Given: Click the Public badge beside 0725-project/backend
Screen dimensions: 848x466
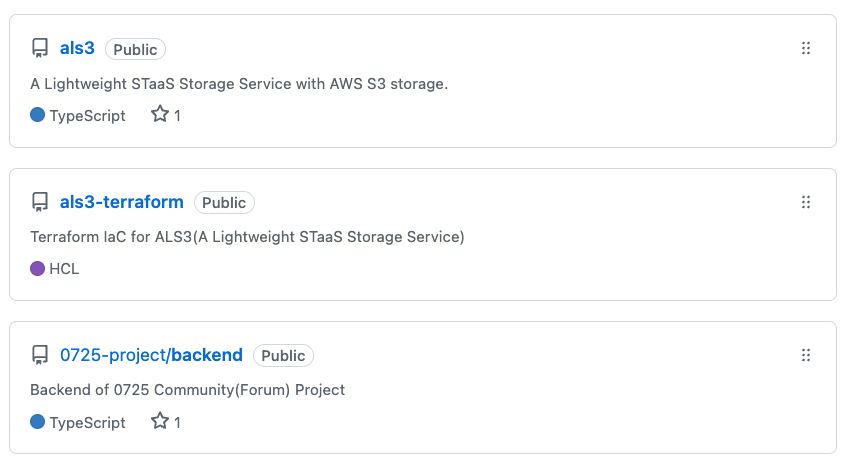Looking at the screenshot, I should pyautogui.click(x=283, y=356).
